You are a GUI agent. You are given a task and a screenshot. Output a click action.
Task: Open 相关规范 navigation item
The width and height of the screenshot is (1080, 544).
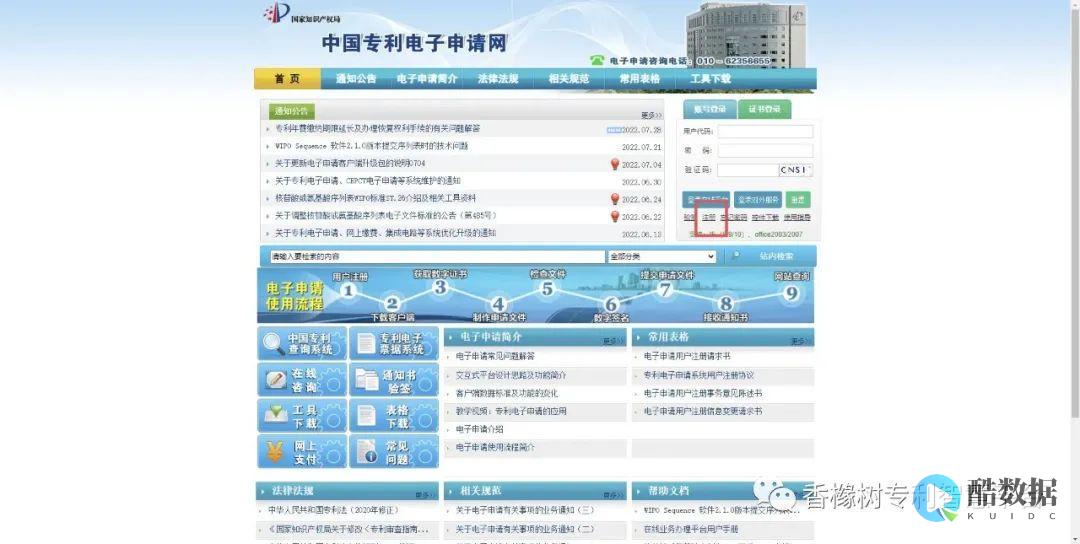[569, 79]
